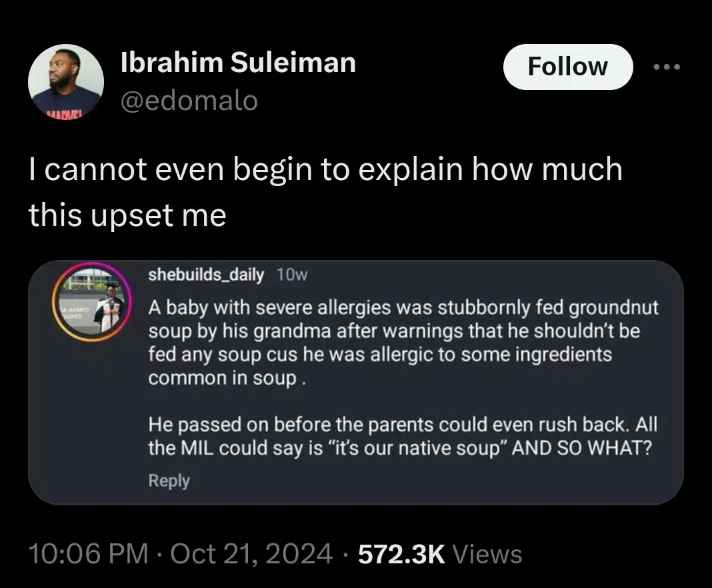This screenshot has width=712, height=588.
Task: Open Ibrahim Suleiman's profile picture
Action: (x=66, y=82)
